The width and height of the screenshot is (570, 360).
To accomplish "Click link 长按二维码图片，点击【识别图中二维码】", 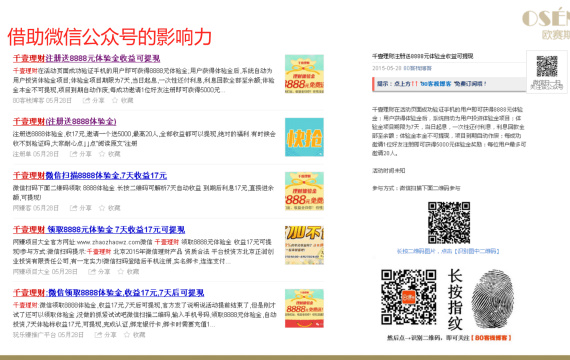I will [448, 251].
